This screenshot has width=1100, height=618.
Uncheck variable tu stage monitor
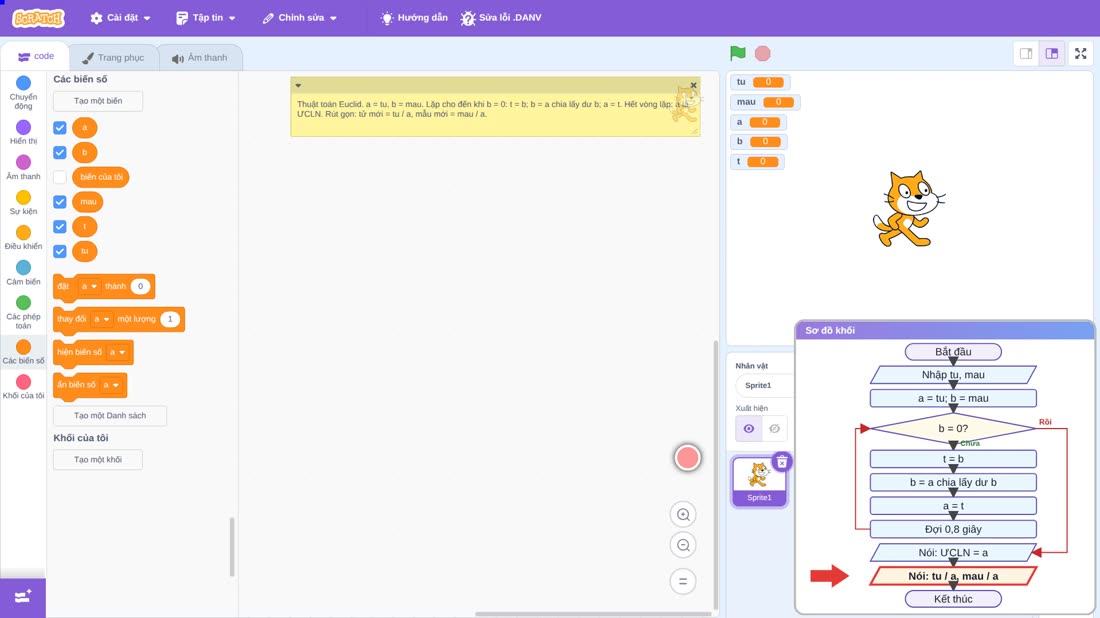(60, 251)
